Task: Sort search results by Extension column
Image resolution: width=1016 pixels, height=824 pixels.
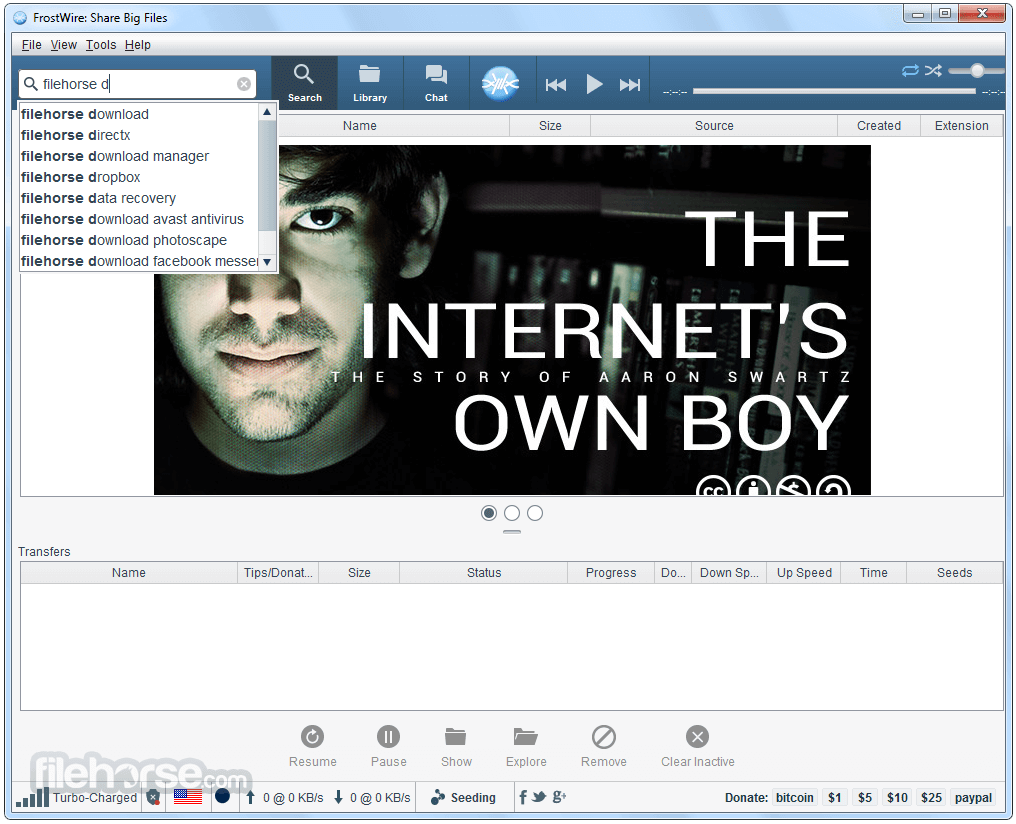Action: pos(962,126)
